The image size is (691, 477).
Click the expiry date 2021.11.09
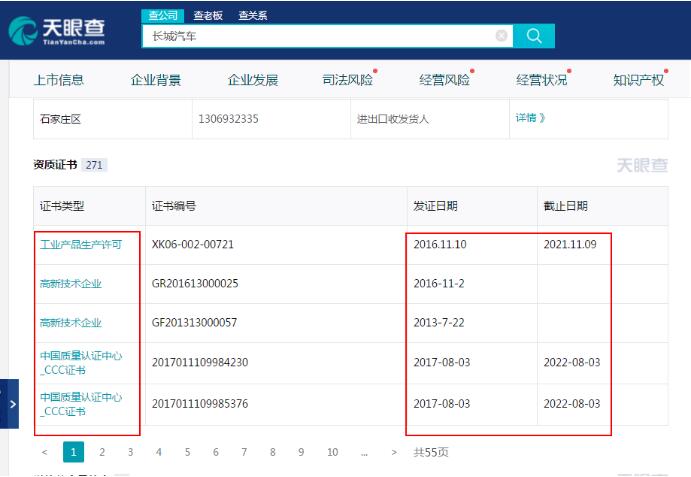coord(570,244)
